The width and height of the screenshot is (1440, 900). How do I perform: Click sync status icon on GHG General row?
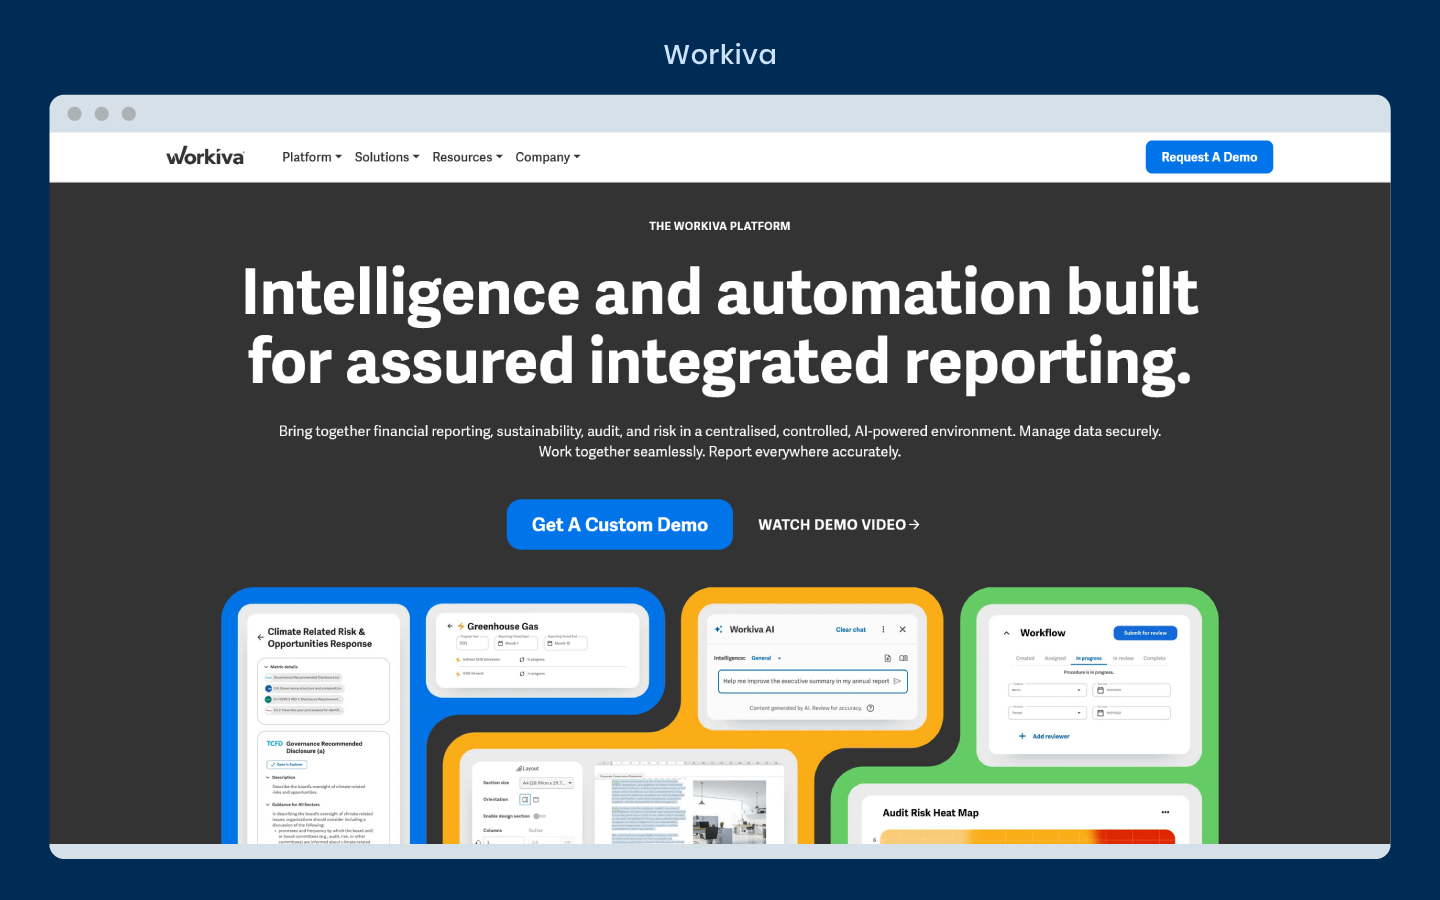click(522, 674)
